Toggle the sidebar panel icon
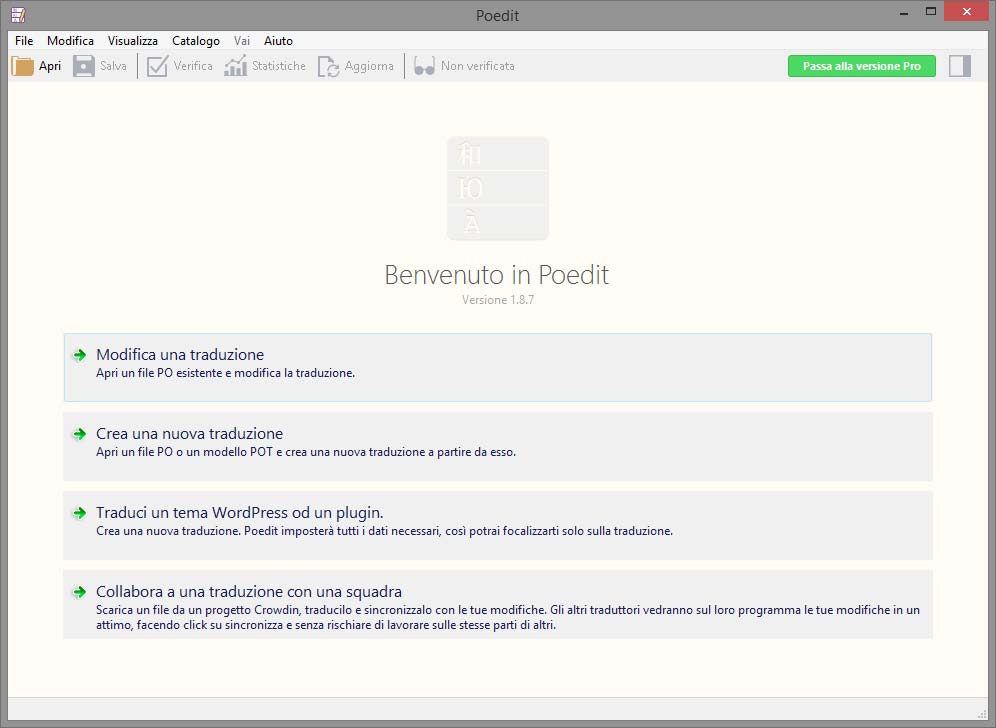 click(x=960, y=66)
